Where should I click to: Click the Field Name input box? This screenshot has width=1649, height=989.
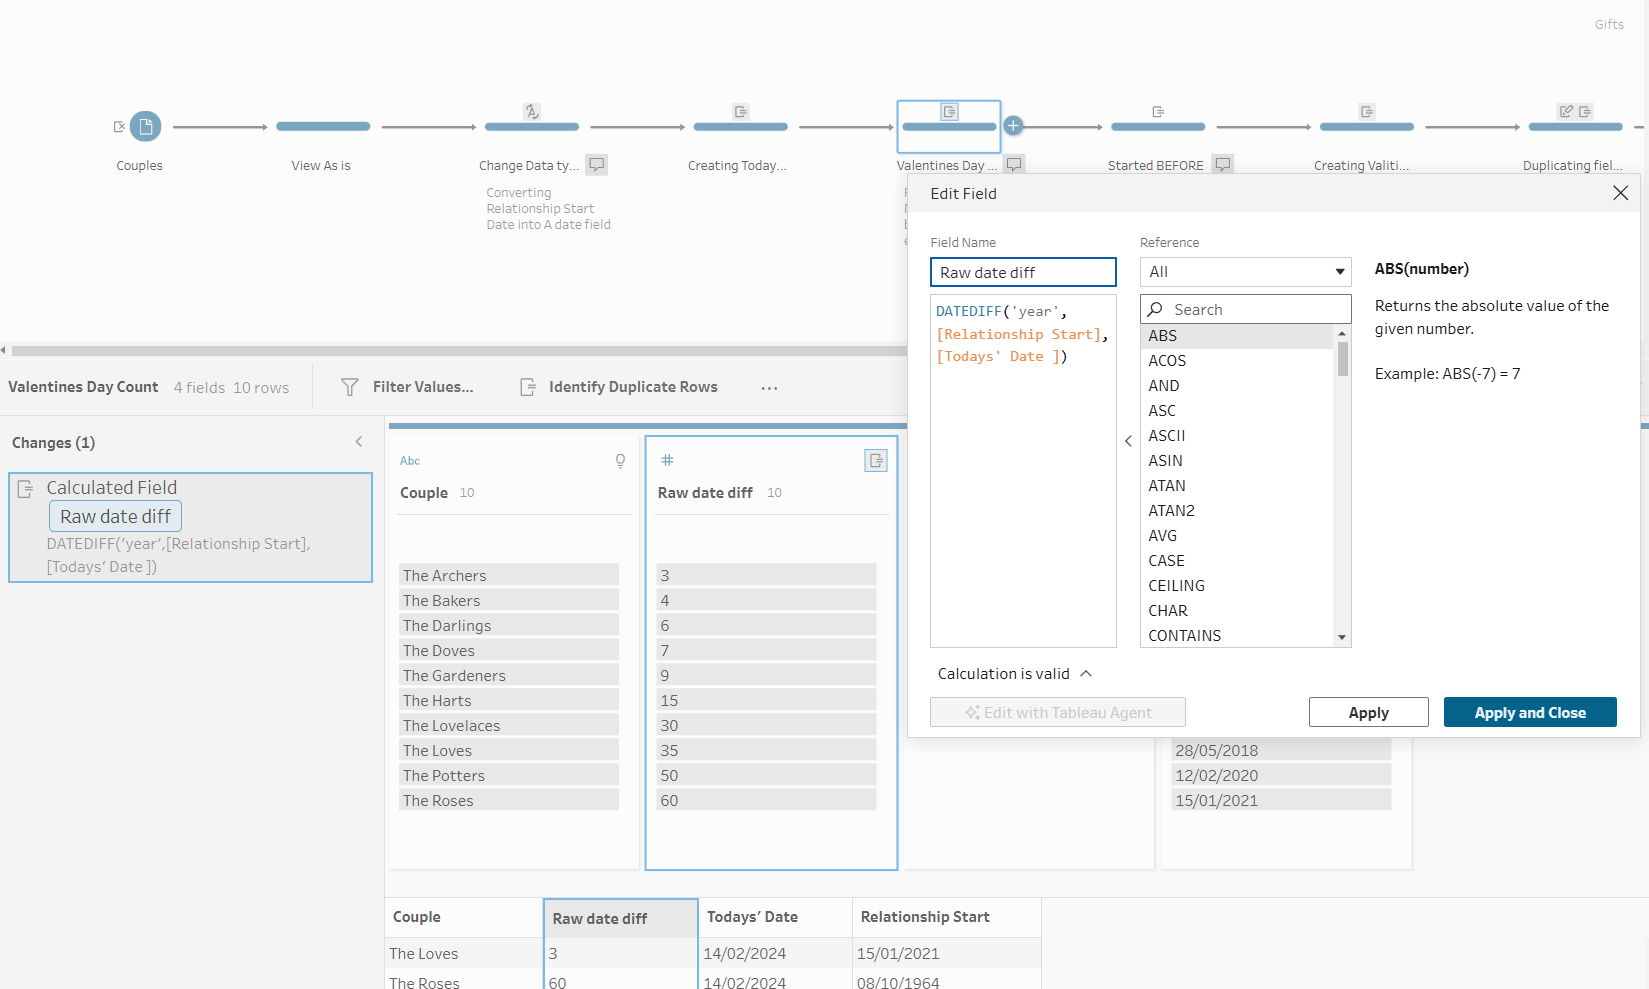click(x=1022, y=273)
